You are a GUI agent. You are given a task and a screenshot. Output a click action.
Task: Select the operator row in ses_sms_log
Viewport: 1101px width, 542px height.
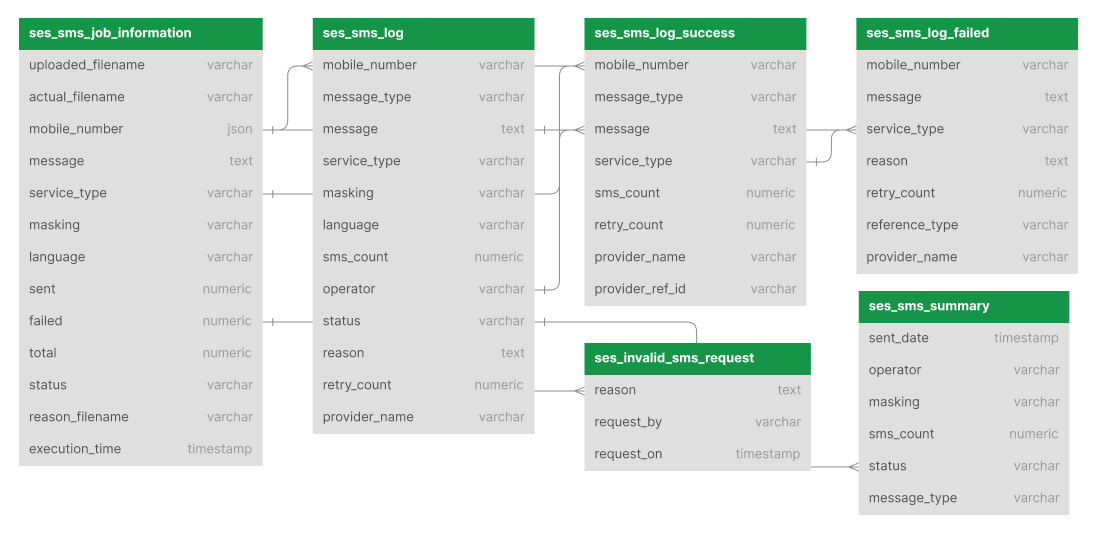(423, 289)
